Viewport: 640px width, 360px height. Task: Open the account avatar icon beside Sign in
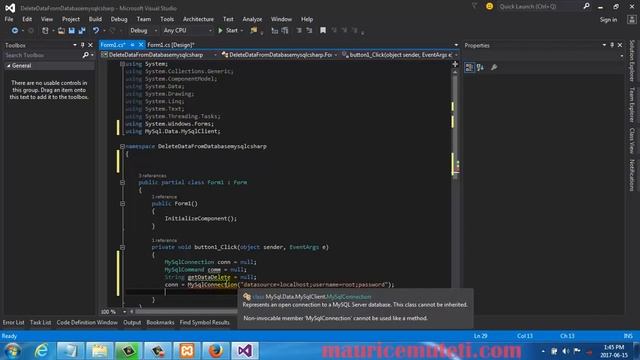631,20
